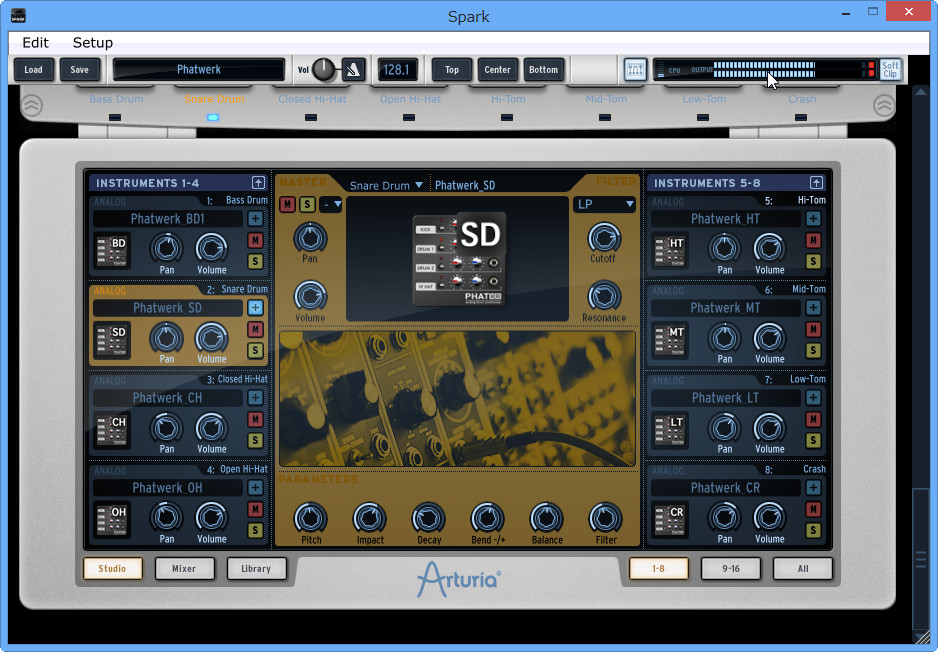Click the plus icon beside Phatwerk_CH
This screenshot has height=652, width=938.
(255, 397)
